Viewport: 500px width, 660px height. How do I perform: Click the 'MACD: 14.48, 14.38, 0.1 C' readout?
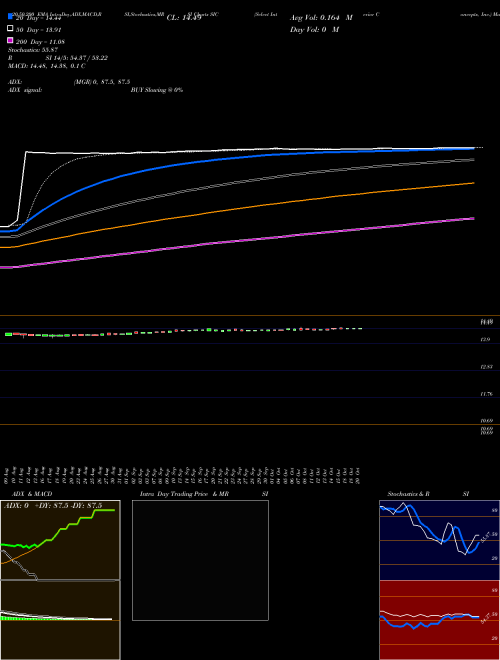pos(47,66)
